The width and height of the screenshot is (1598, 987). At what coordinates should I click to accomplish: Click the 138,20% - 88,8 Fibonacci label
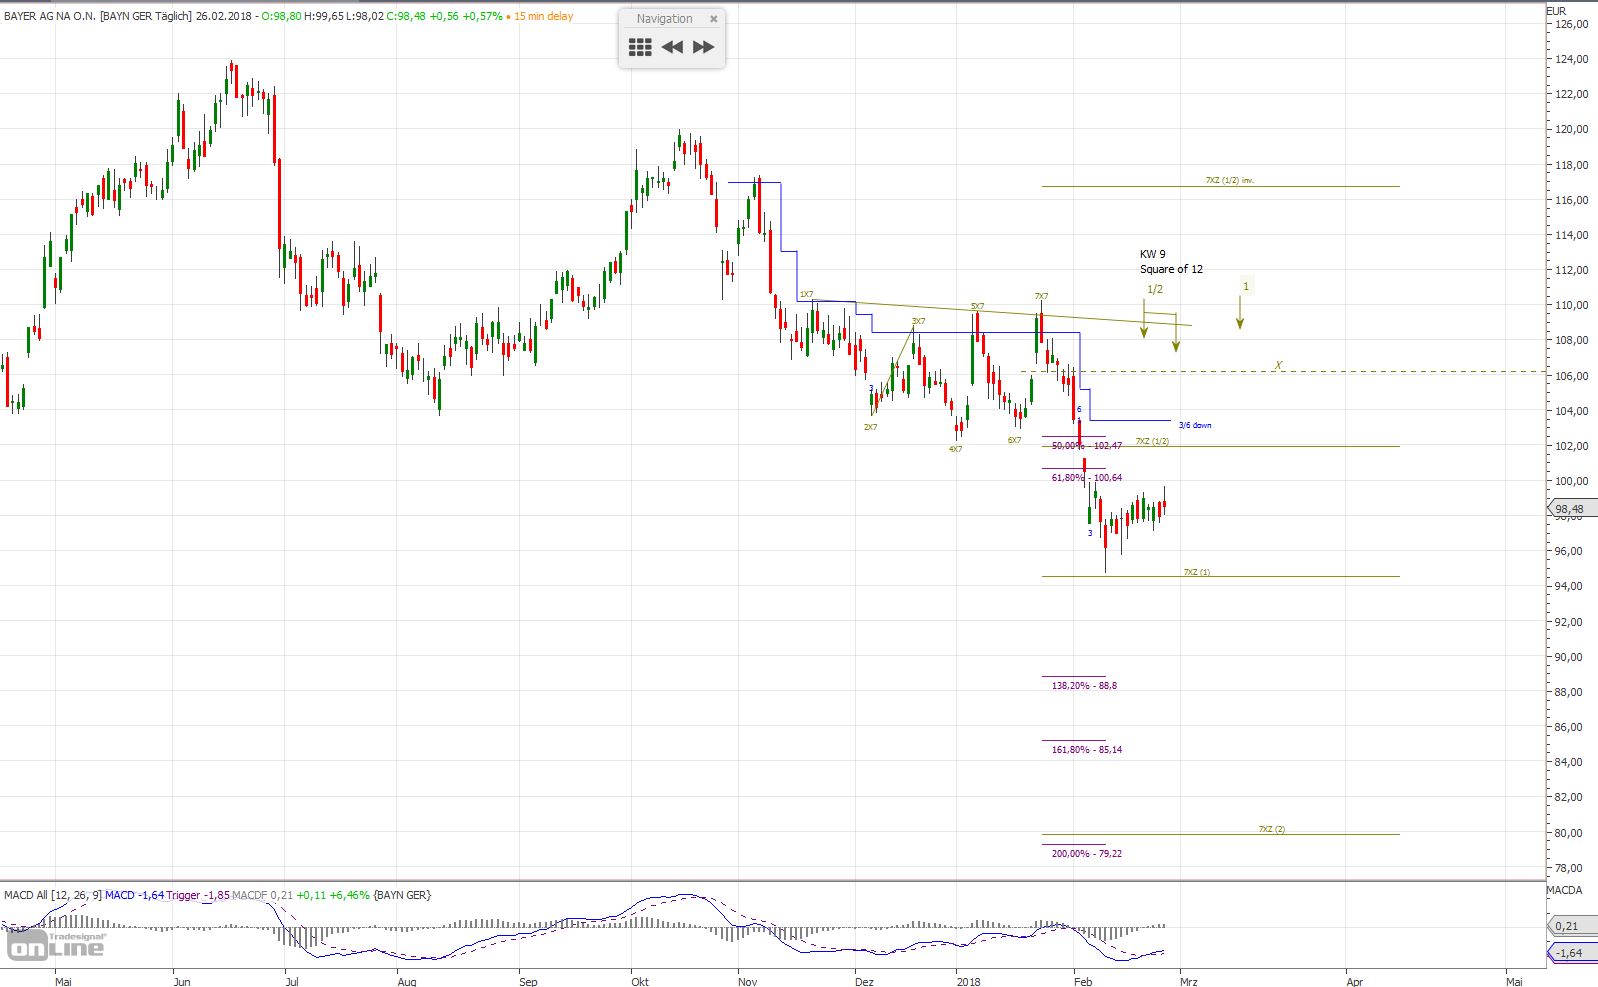(x=1084, y=686)
